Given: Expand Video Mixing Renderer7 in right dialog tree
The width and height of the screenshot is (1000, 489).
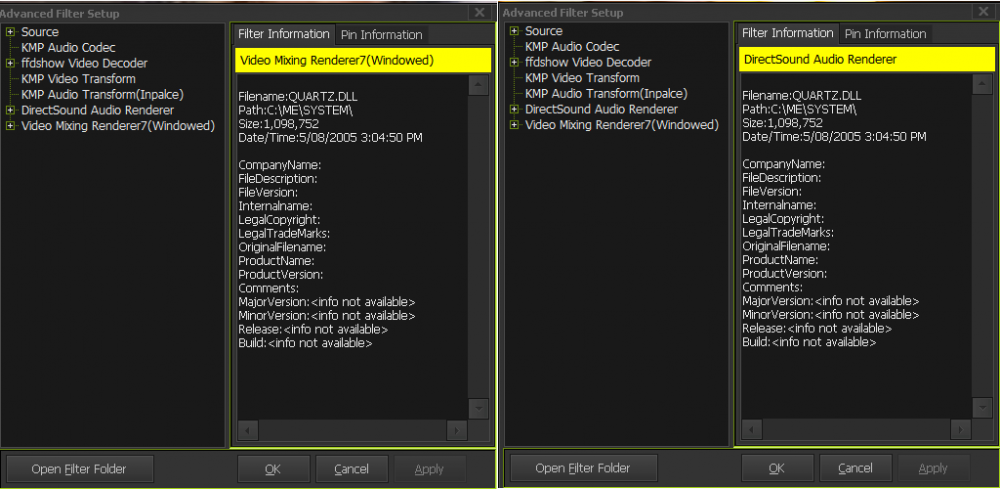Looking at the screenshot, I should click(x=514, y=125).
